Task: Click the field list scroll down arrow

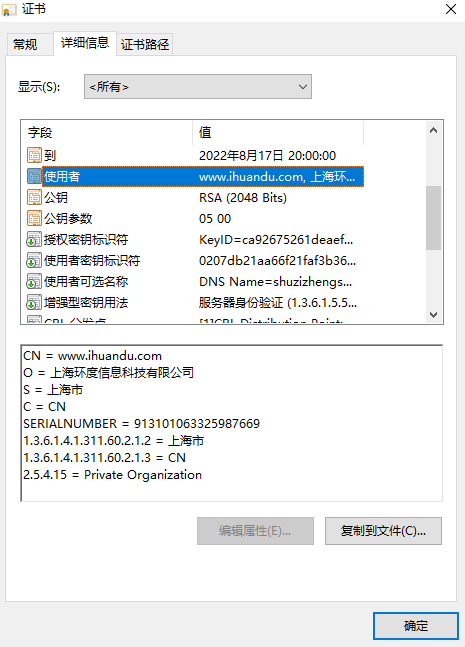Action: click(433, 315)
